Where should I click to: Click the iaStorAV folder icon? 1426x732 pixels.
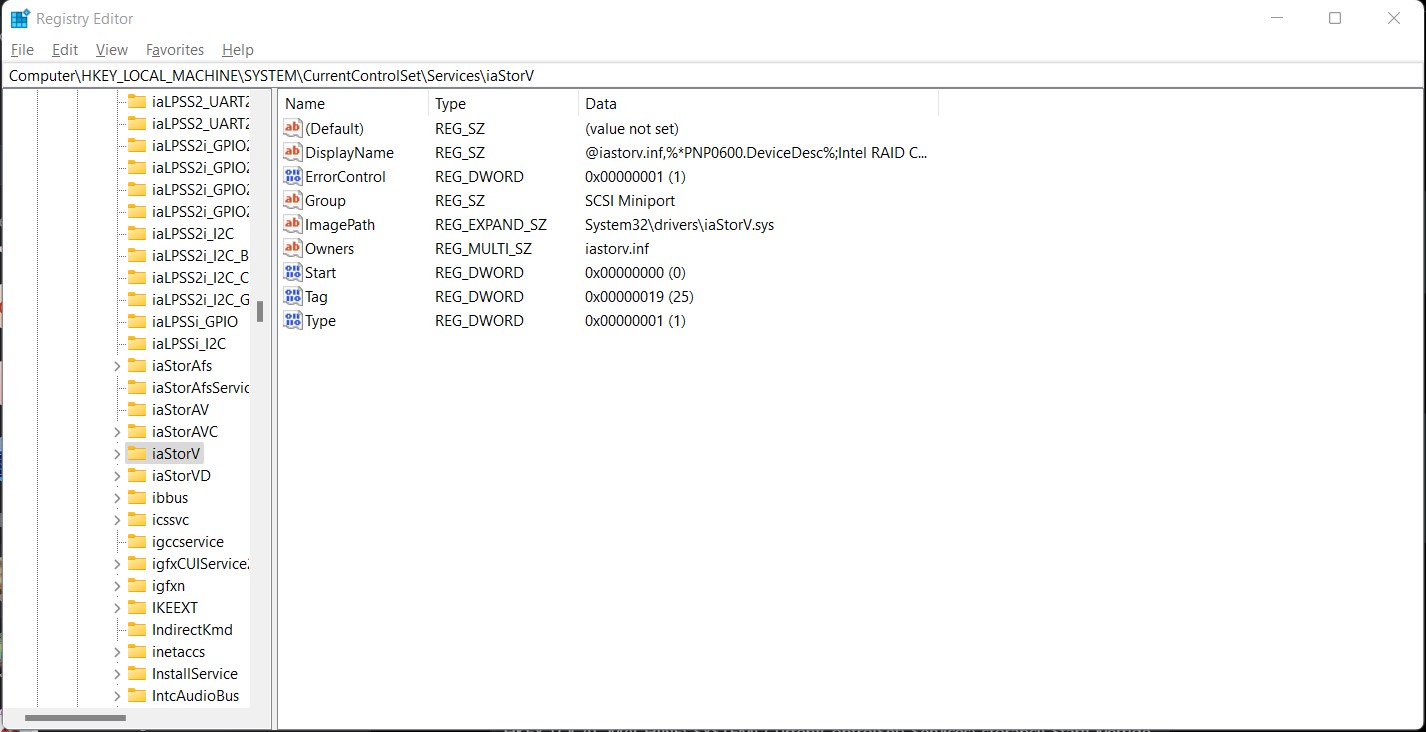pyautogui.click(x=137, y=410)
